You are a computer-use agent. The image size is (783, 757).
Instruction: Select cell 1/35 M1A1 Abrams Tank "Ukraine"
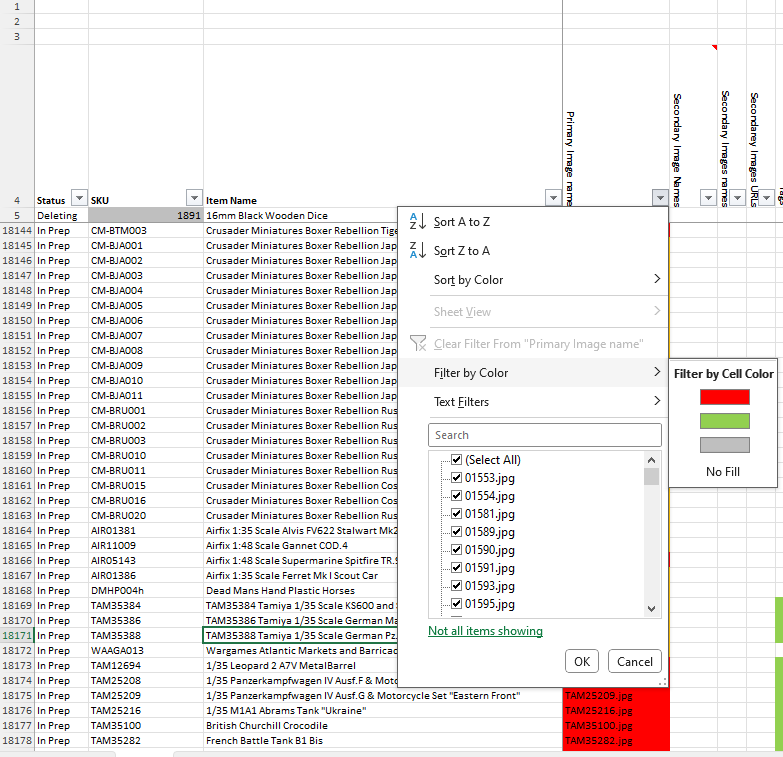(x=383, y=710)
